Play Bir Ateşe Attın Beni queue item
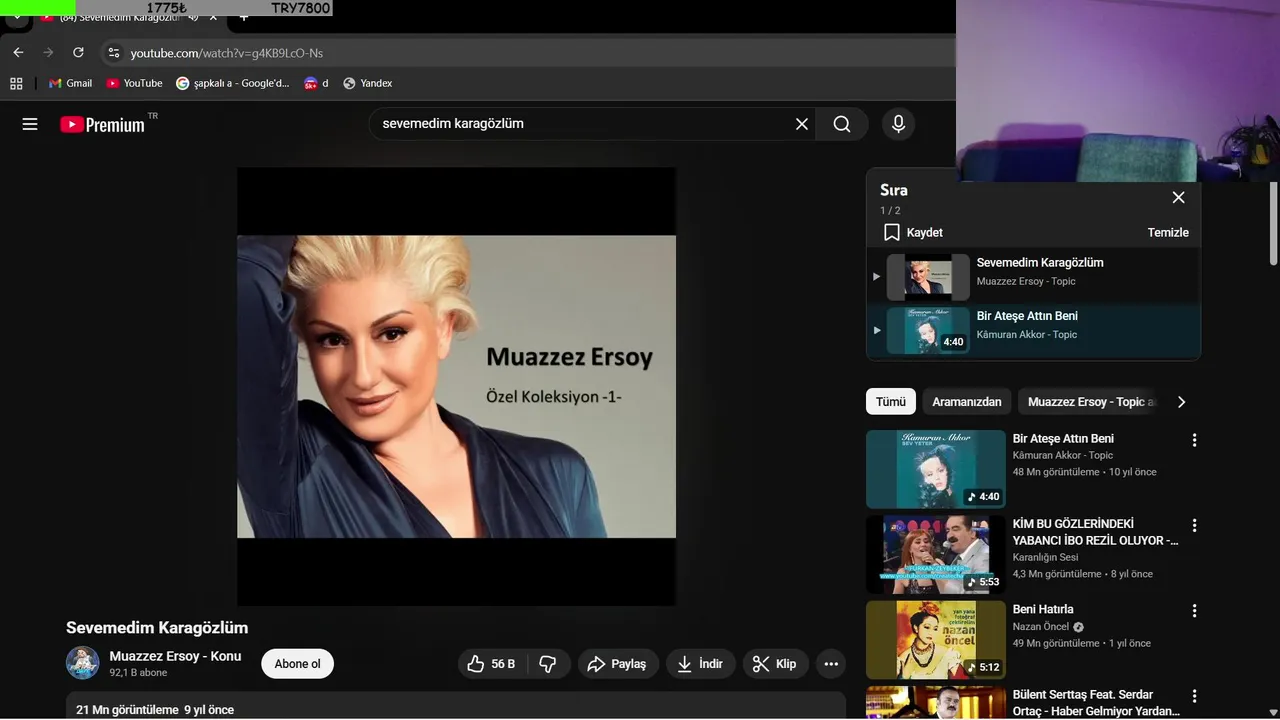The width and height of the screenshot is (1280, 720). (x=1033, y=330)
